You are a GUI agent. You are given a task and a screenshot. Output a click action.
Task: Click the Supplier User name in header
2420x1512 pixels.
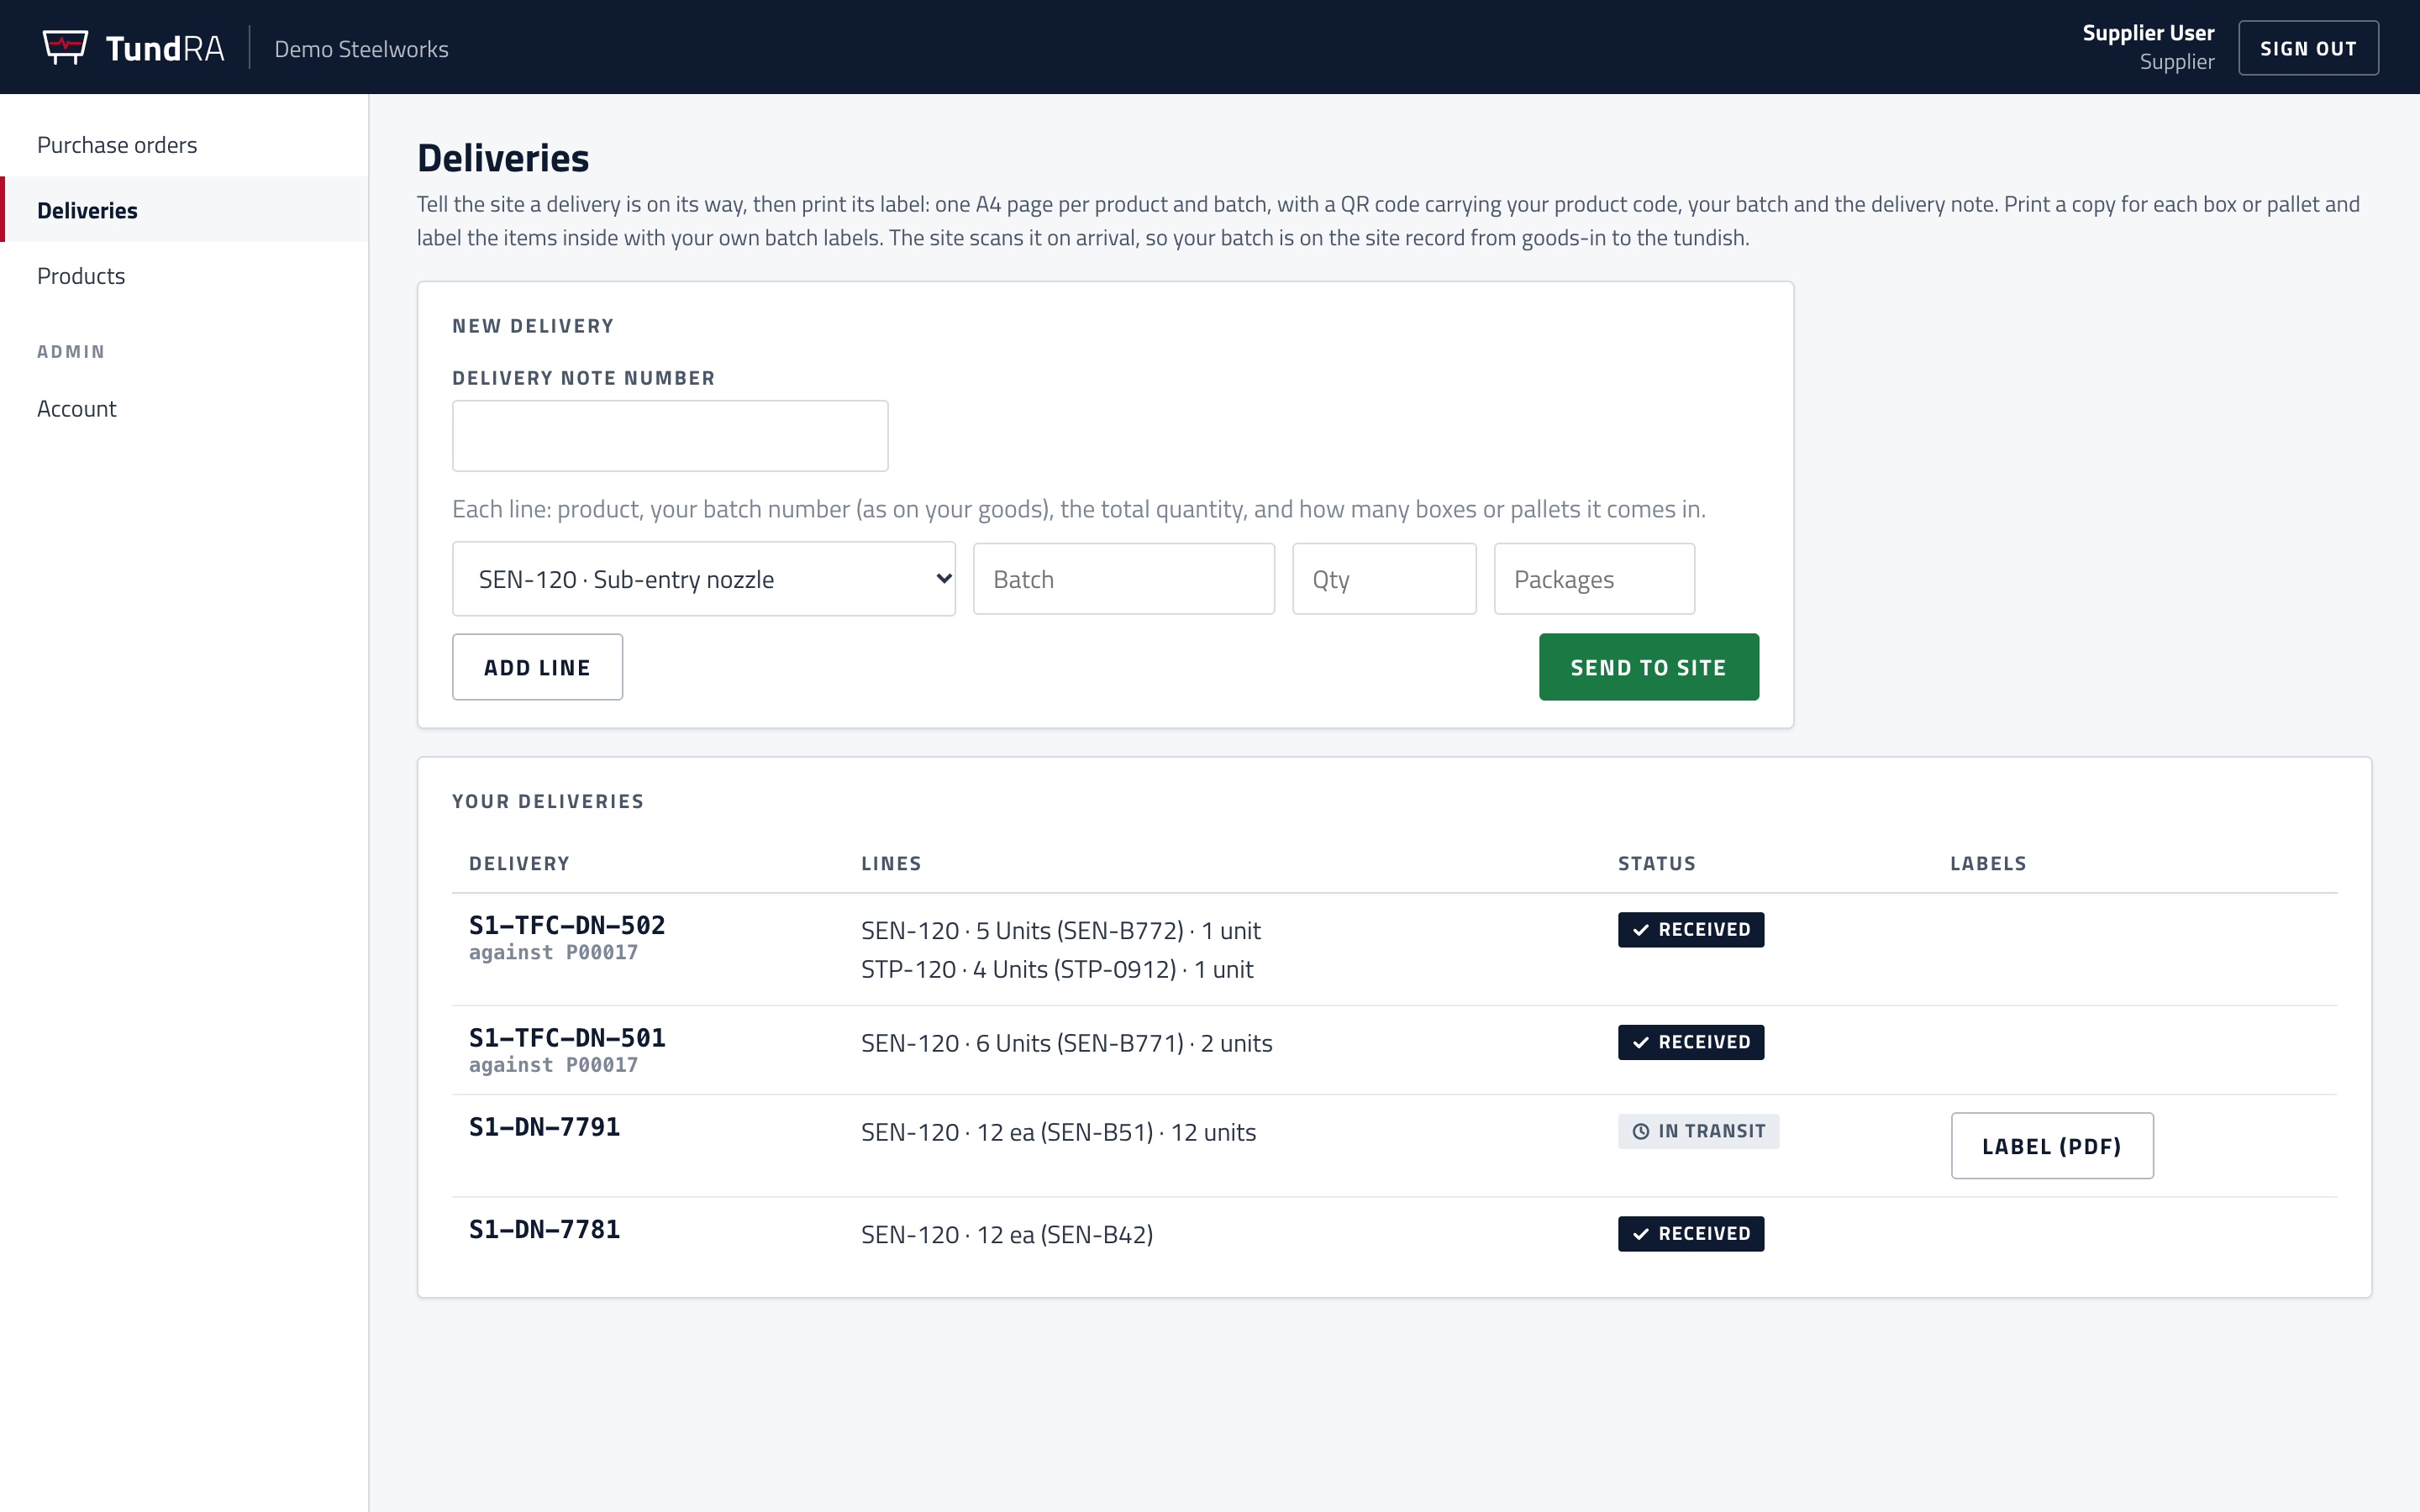(x=2148, y=33)
